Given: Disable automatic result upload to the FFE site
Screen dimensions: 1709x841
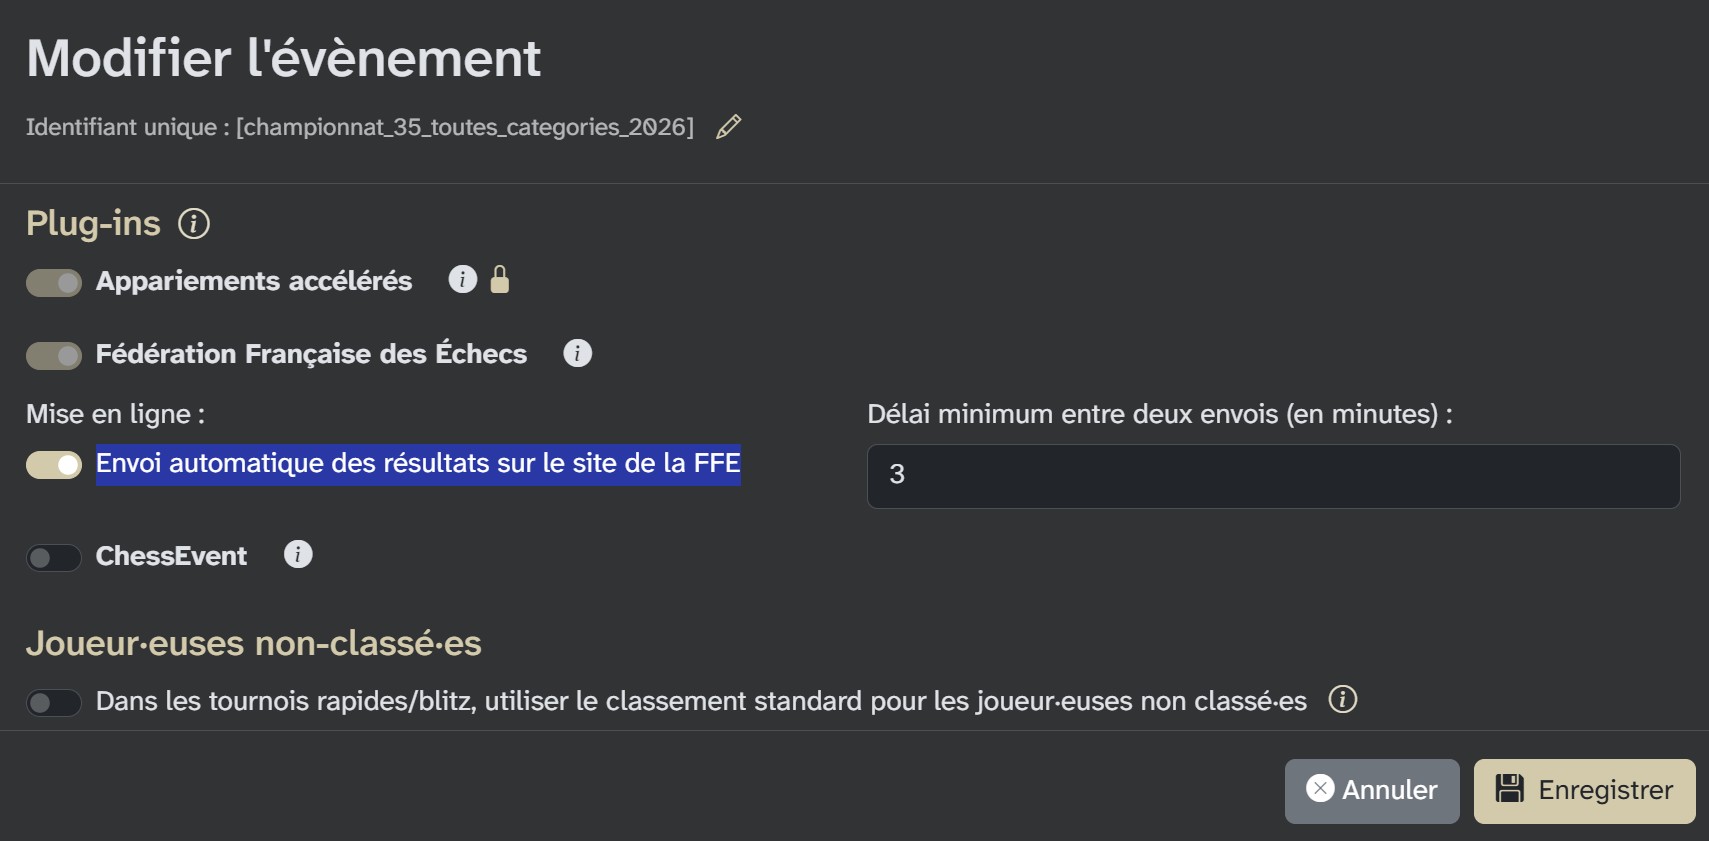Looking at the screenshot, I should 54,465.
